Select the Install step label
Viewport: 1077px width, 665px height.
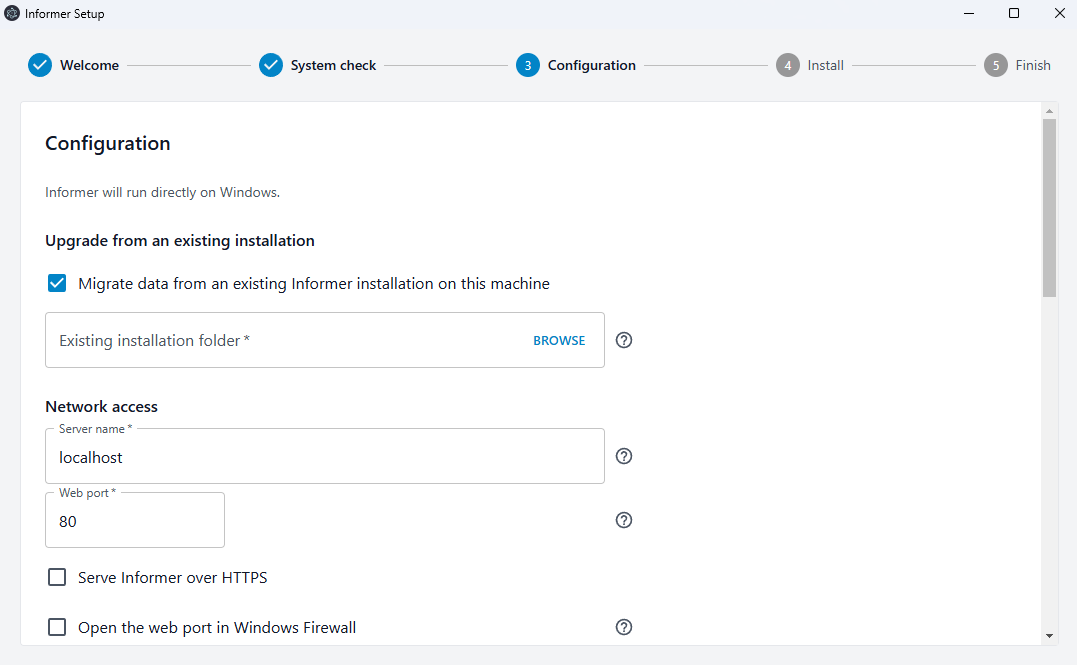click(825, 65)
